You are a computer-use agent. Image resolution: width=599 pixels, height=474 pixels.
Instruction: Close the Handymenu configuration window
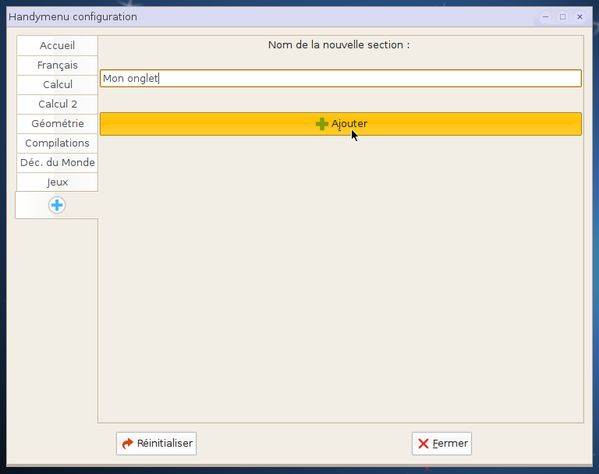580,17
